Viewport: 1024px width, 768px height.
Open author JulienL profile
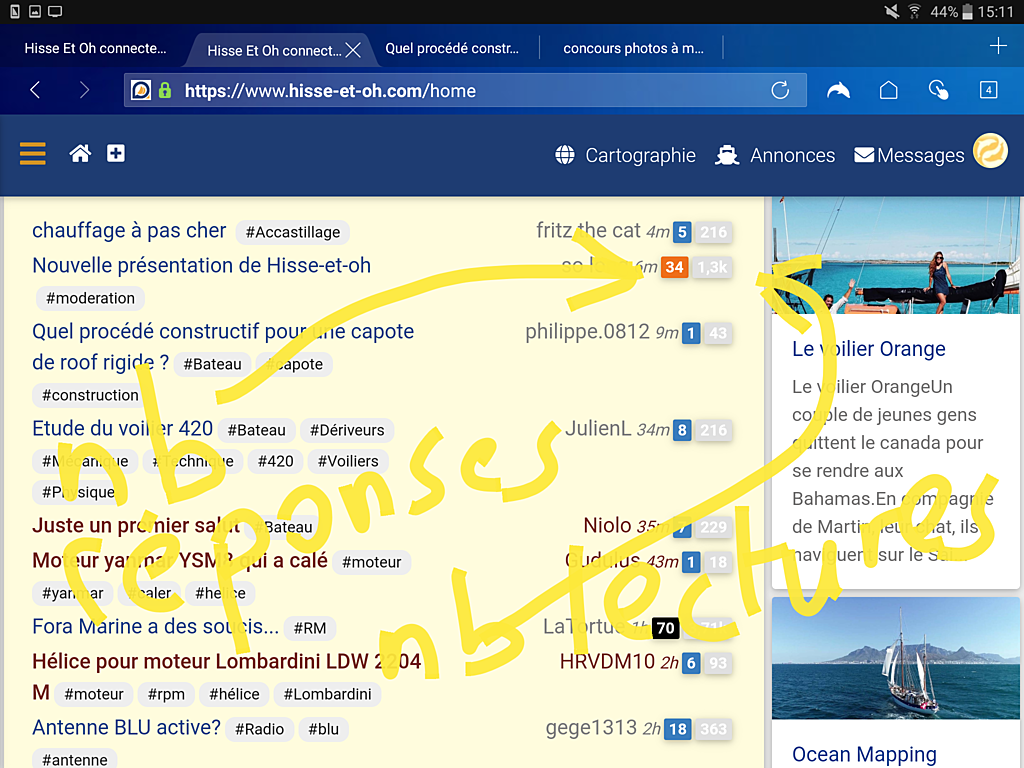pos(598,428)
